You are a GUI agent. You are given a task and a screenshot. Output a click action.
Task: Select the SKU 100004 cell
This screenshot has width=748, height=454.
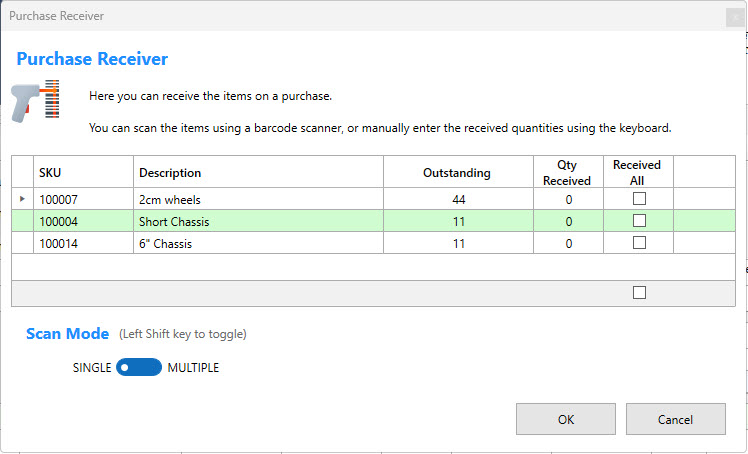83,222
